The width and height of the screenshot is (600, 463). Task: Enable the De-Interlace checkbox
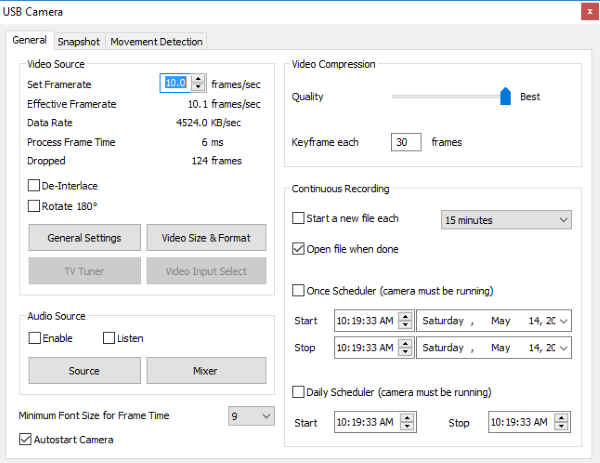pos(35,186)
